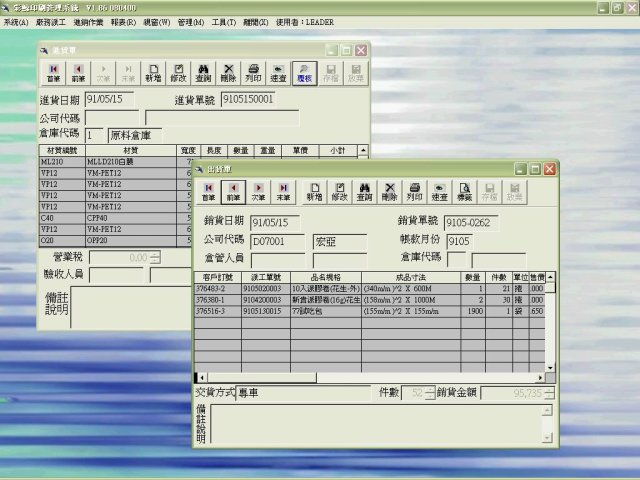The width and height of the screenshot is (640, 480).
Task: Click 修改 (edit) icon in 出貨單 toolbar
Action: (340, 190)
